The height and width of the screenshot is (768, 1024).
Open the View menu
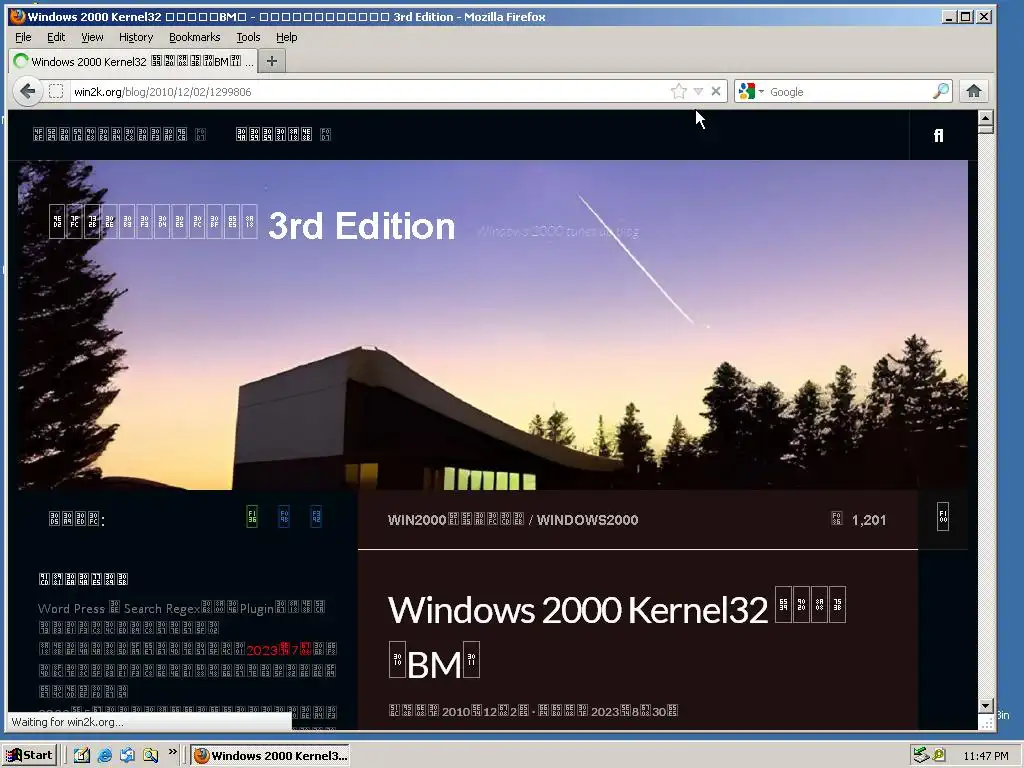pos(92,37)
